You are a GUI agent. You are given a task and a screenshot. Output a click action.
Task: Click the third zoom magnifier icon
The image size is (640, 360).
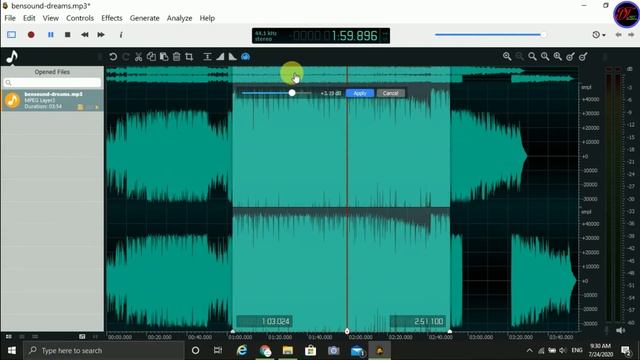(x=532, y=57)
